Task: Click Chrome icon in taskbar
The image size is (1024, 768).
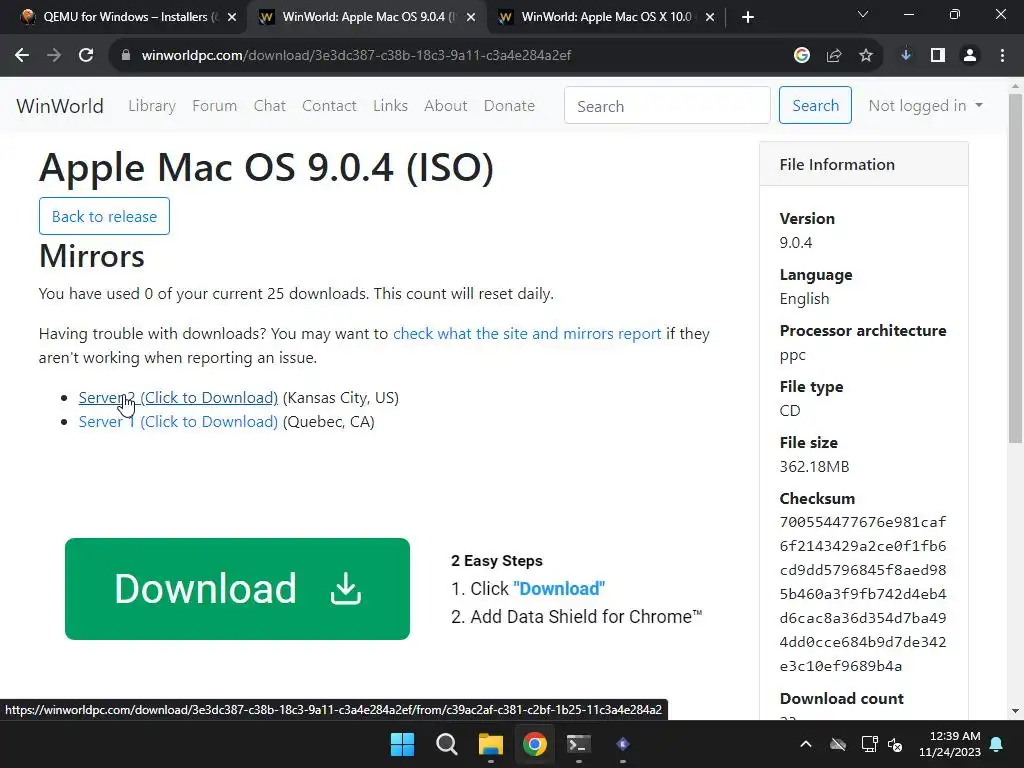Action: click(535, 744)
